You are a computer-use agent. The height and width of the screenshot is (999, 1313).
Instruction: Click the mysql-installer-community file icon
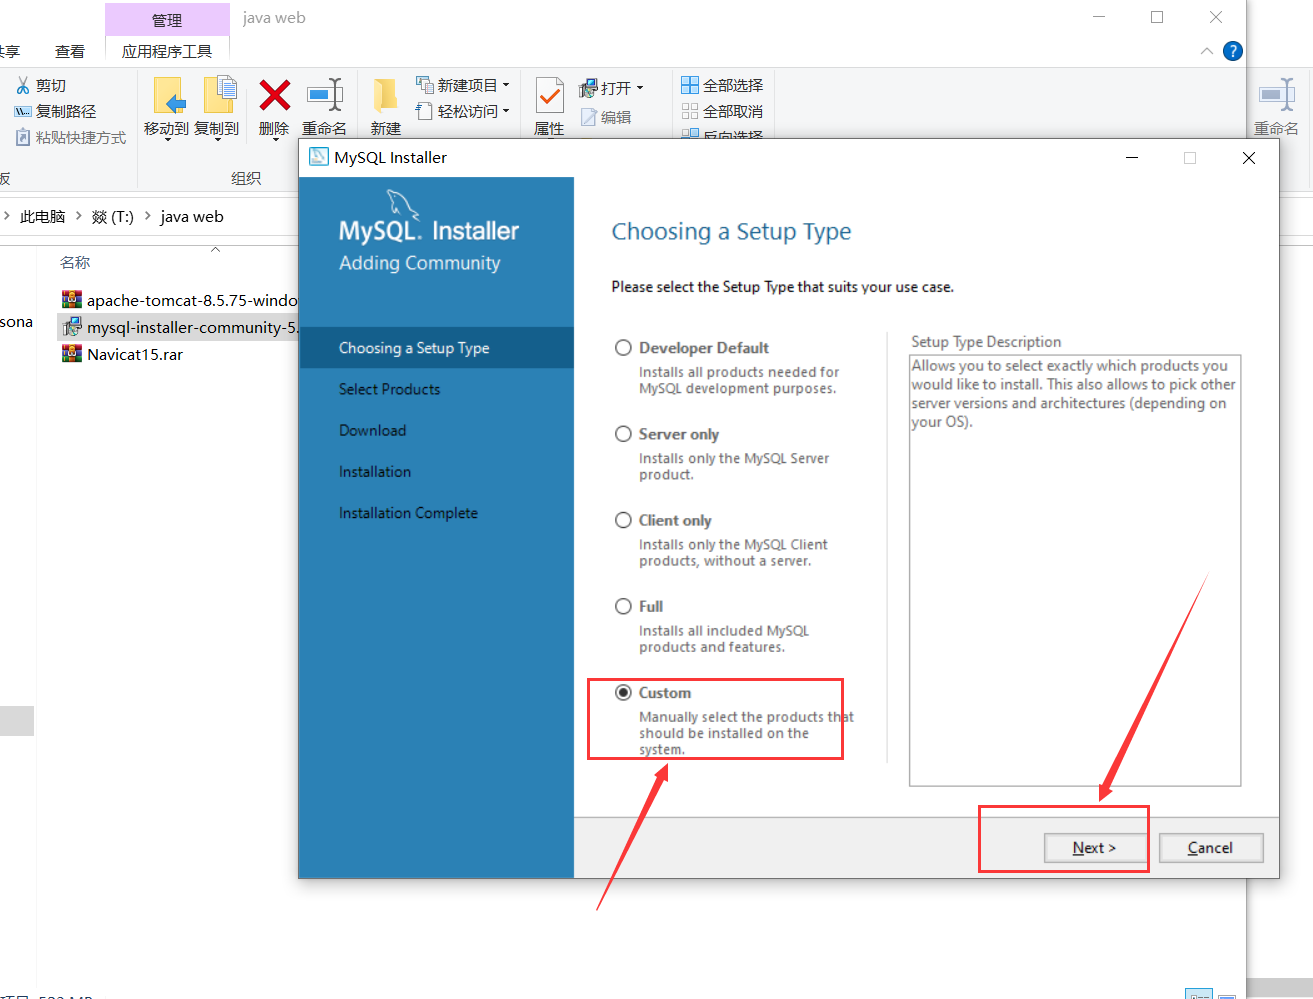[x=72, y=327]
